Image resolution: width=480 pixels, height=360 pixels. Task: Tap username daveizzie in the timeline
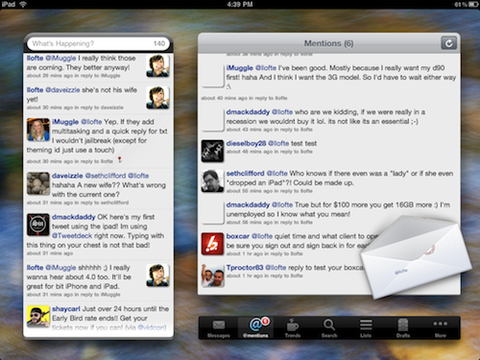pyautogui.click(x=67, y=176)
